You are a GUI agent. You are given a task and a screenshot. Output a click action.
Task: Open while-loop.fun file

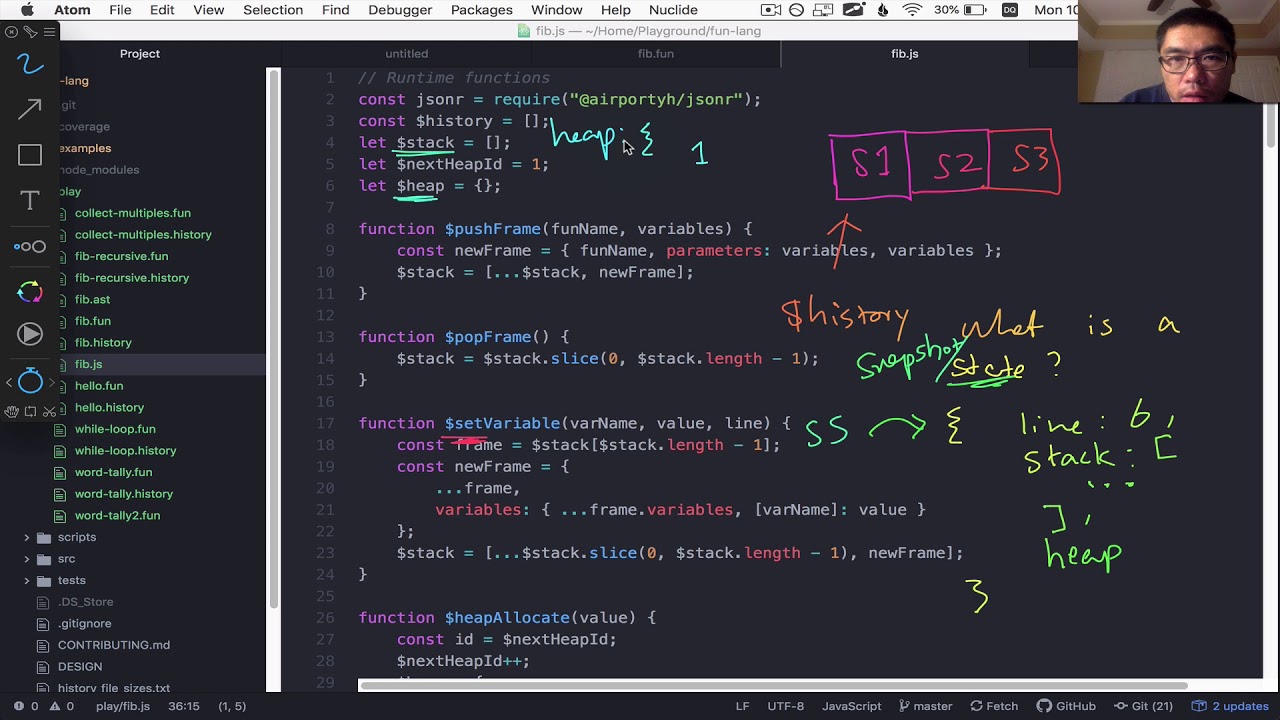[x=115, y=429]
